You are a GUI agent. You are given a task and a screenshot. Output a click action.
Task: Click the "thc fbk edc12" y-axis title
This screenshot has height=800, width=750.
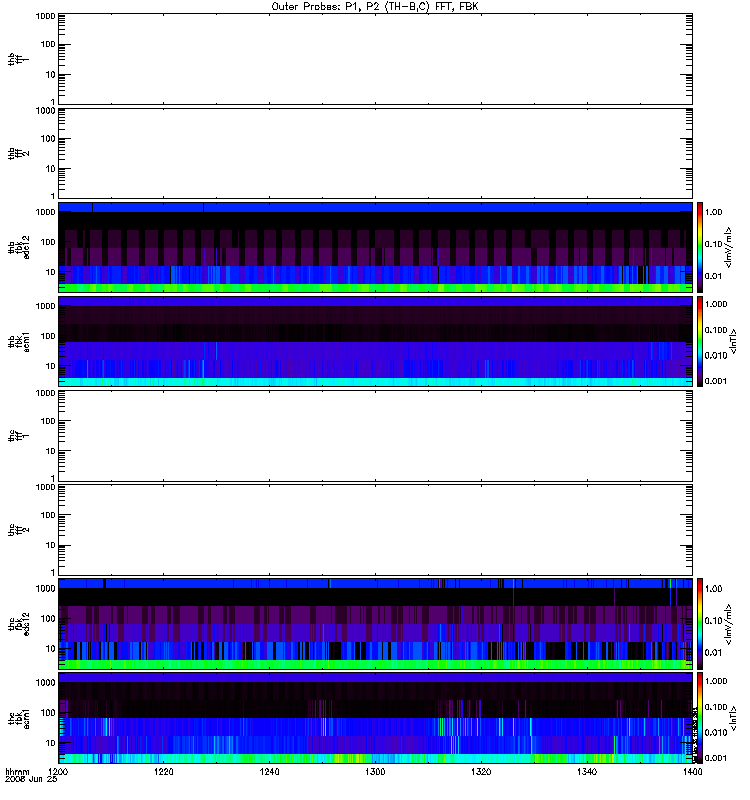click(18, 623)
